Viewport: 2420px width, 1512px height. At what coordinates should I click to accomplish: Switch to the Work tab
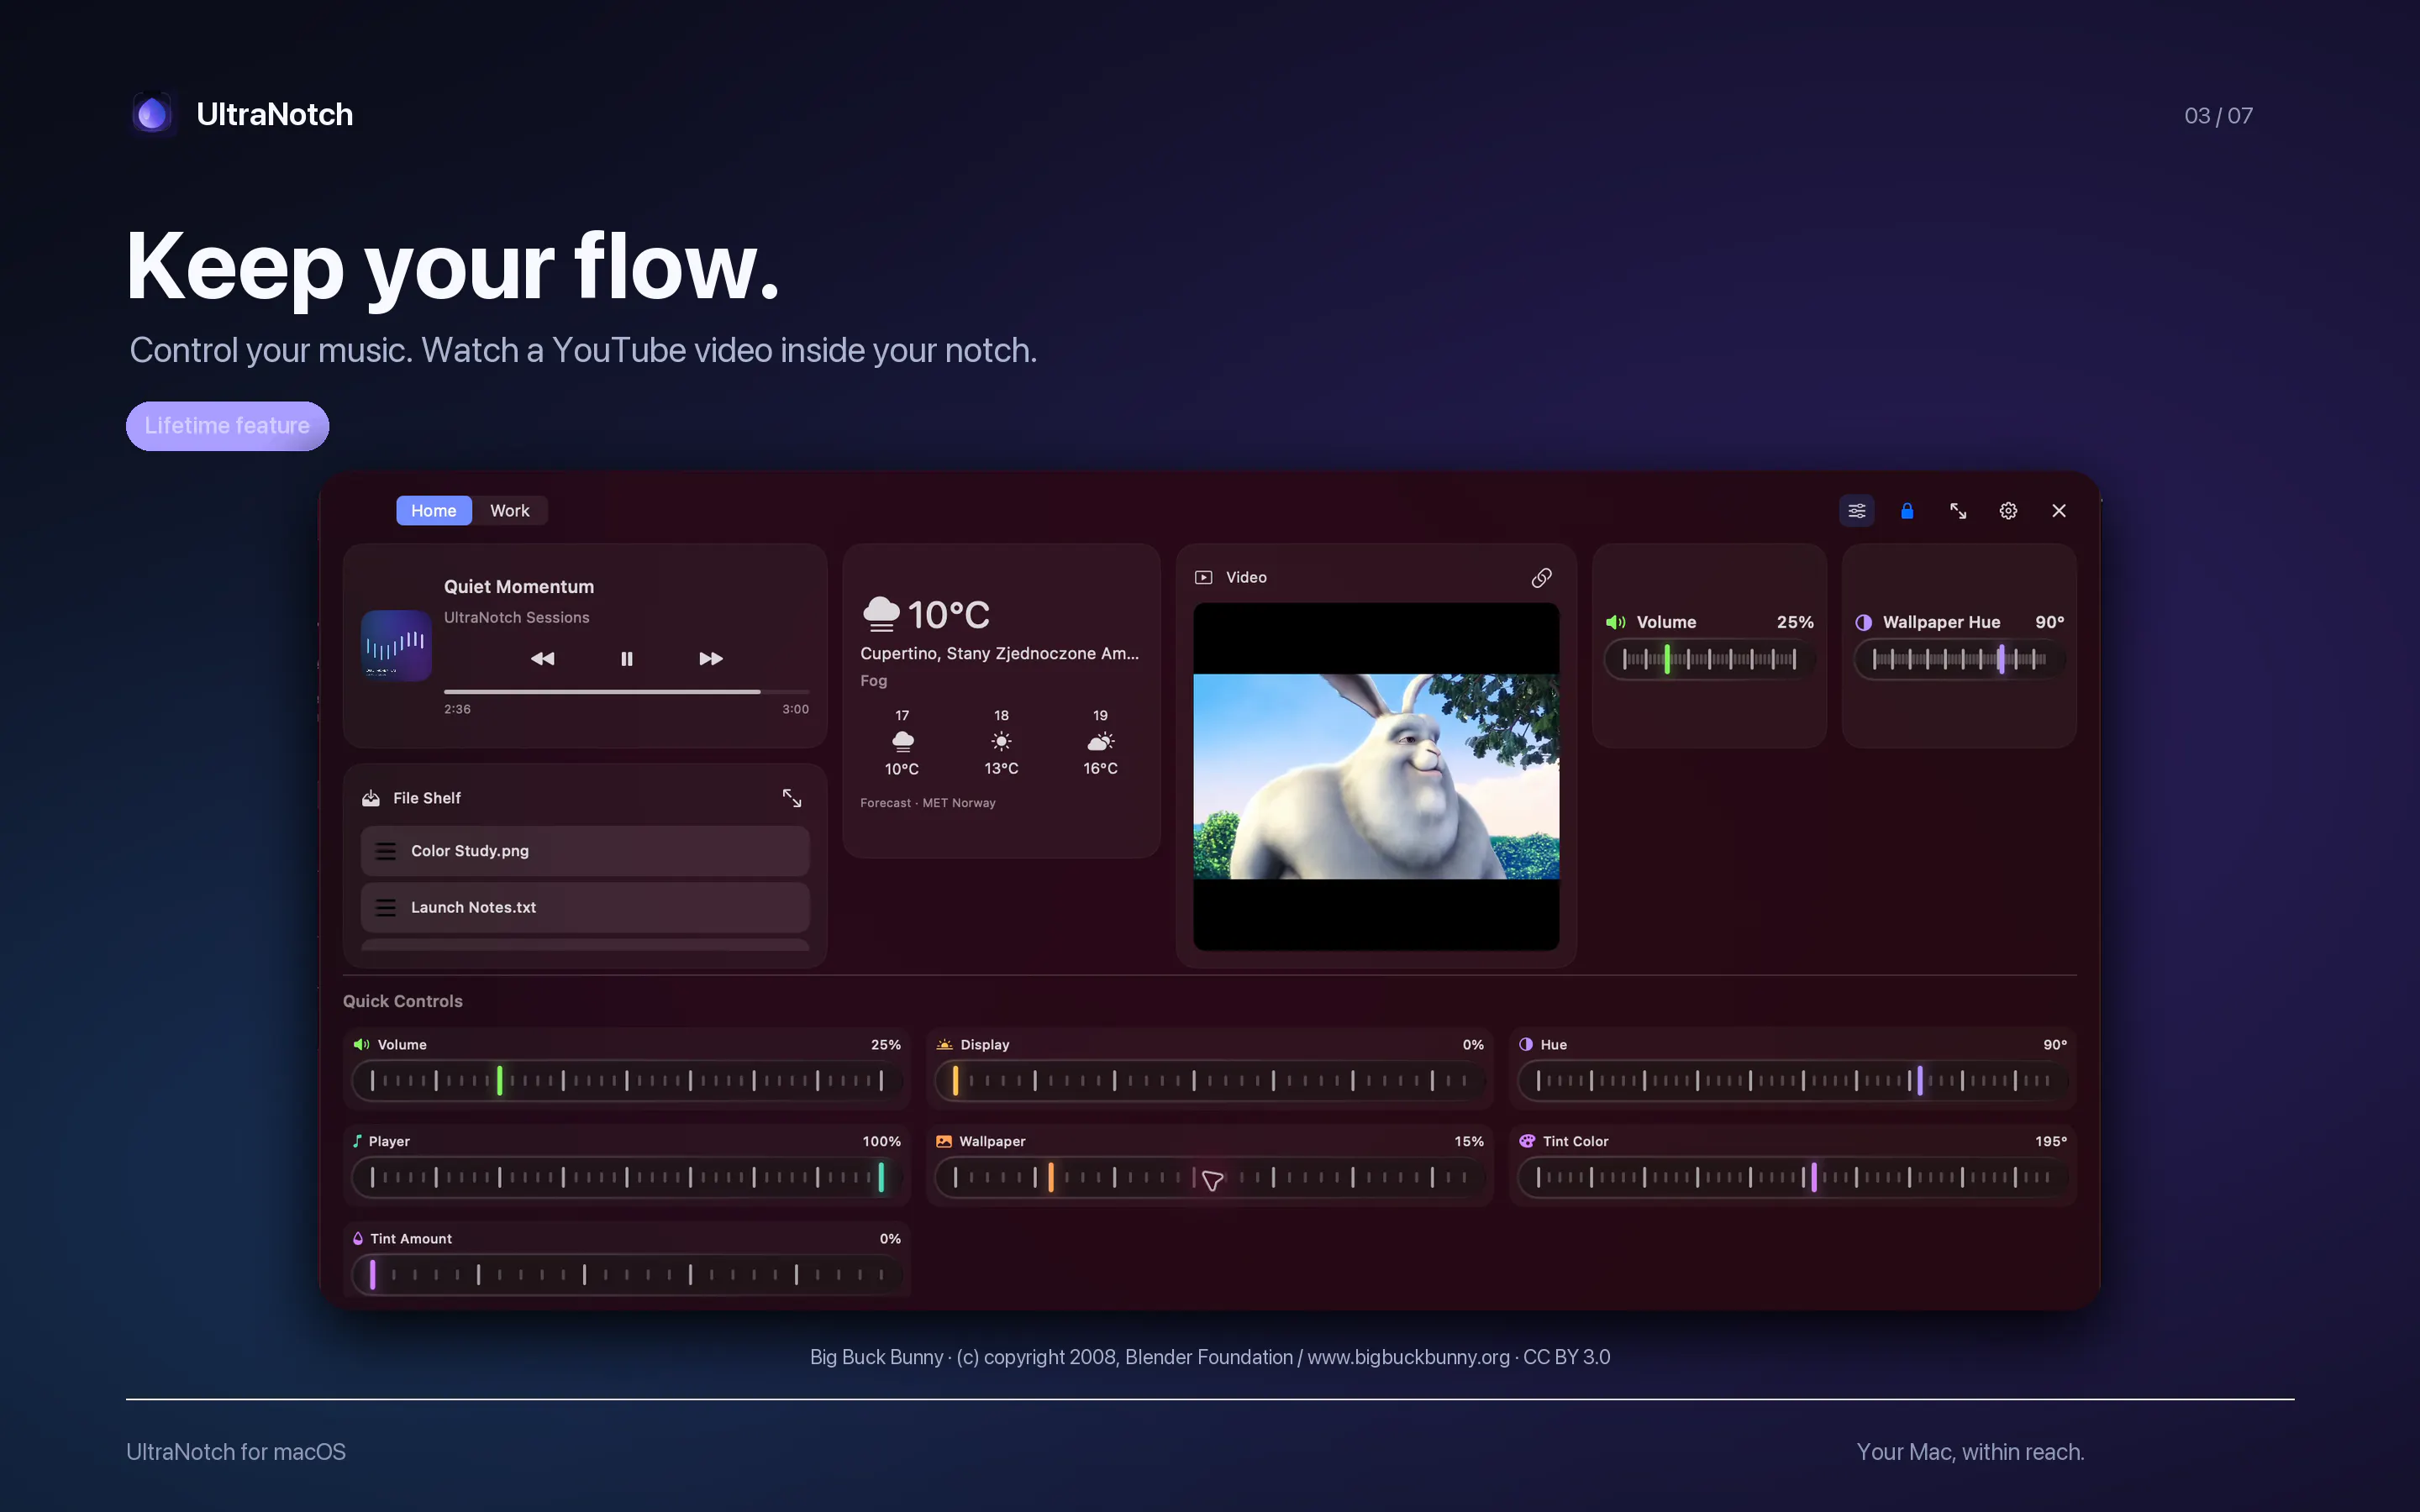pos(509,511)
